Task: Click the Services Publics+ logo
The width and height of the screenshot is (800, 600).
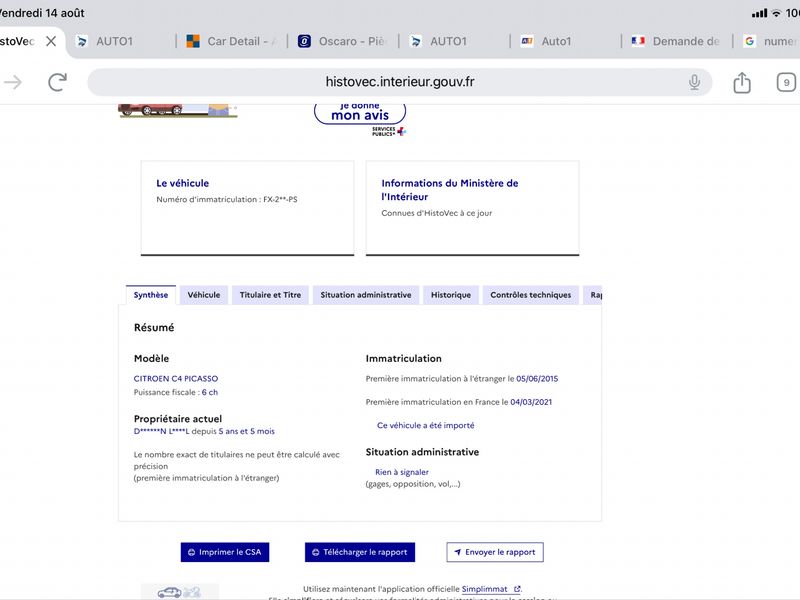Action: (x=388, y=131)
